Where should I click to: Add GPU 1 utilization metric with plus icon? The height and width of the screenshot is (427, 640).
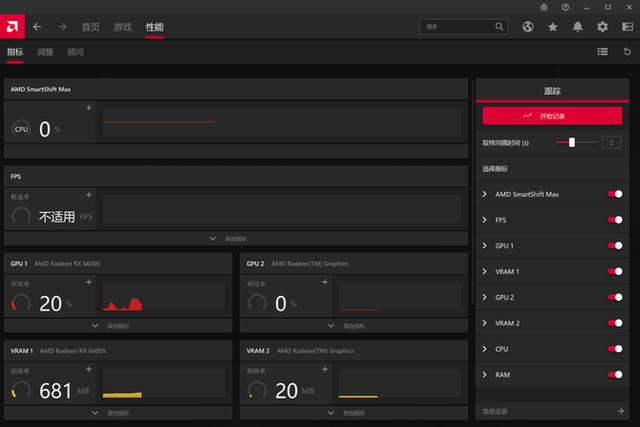pyautogui.click(x=88, y=283)
